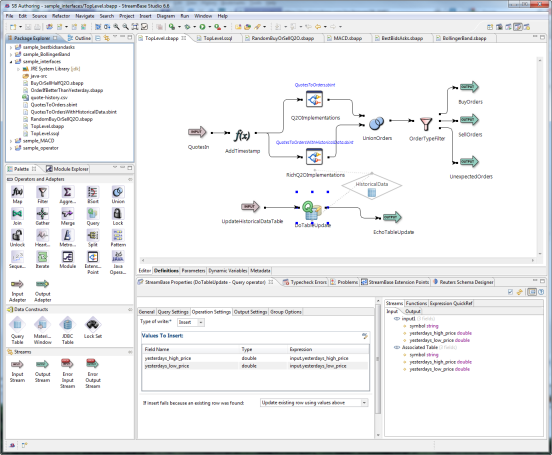The height and width of the screenshot is (455, 552).
Task: Select the Map operator in the palette
Action: (x=17, y=195)
